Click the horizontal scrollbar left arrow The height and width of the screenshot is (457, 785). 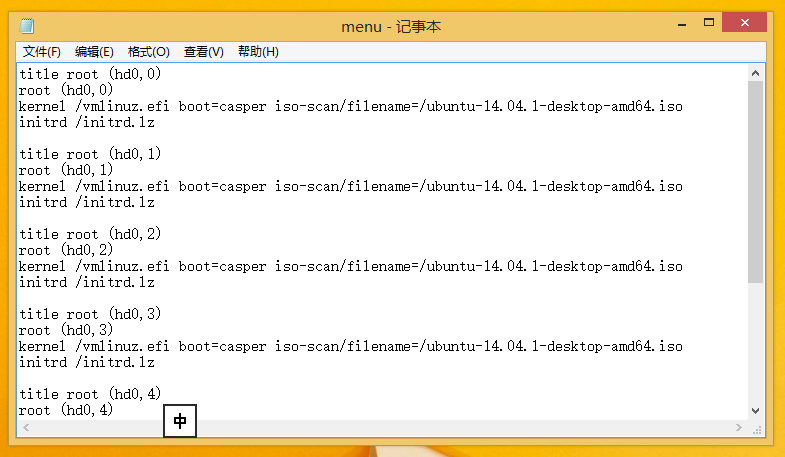(26, 427)
